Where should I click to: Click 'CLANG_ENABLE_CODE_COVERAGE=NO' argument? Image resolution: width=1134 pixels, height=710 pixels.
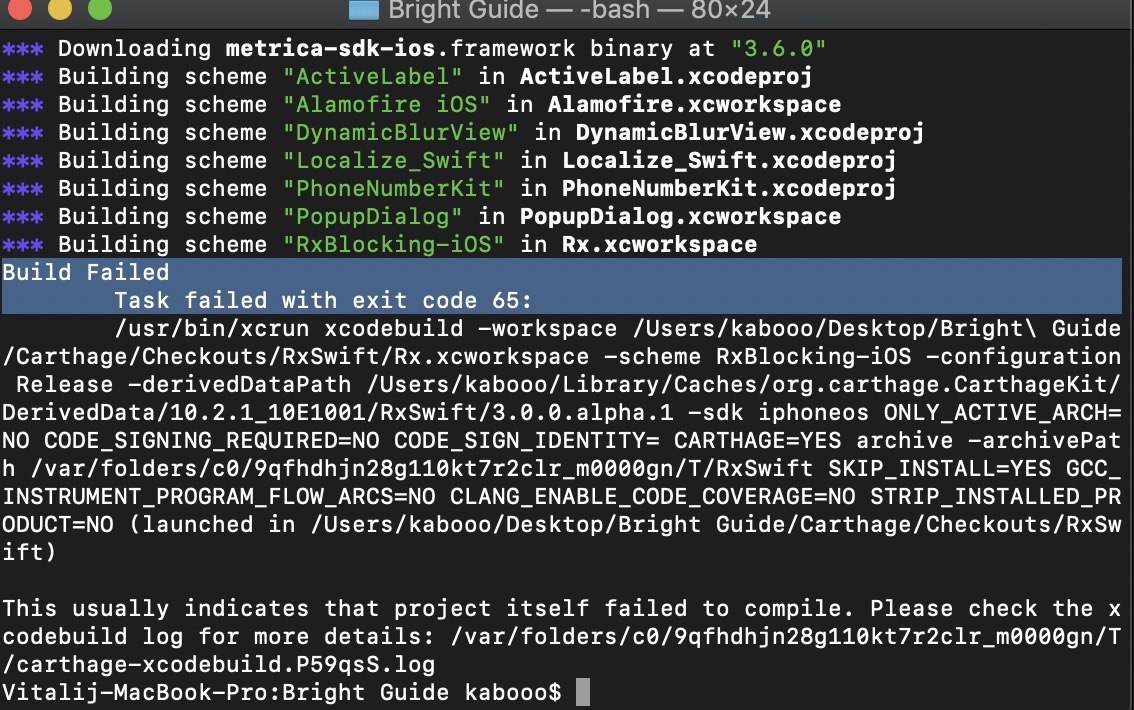652,497
